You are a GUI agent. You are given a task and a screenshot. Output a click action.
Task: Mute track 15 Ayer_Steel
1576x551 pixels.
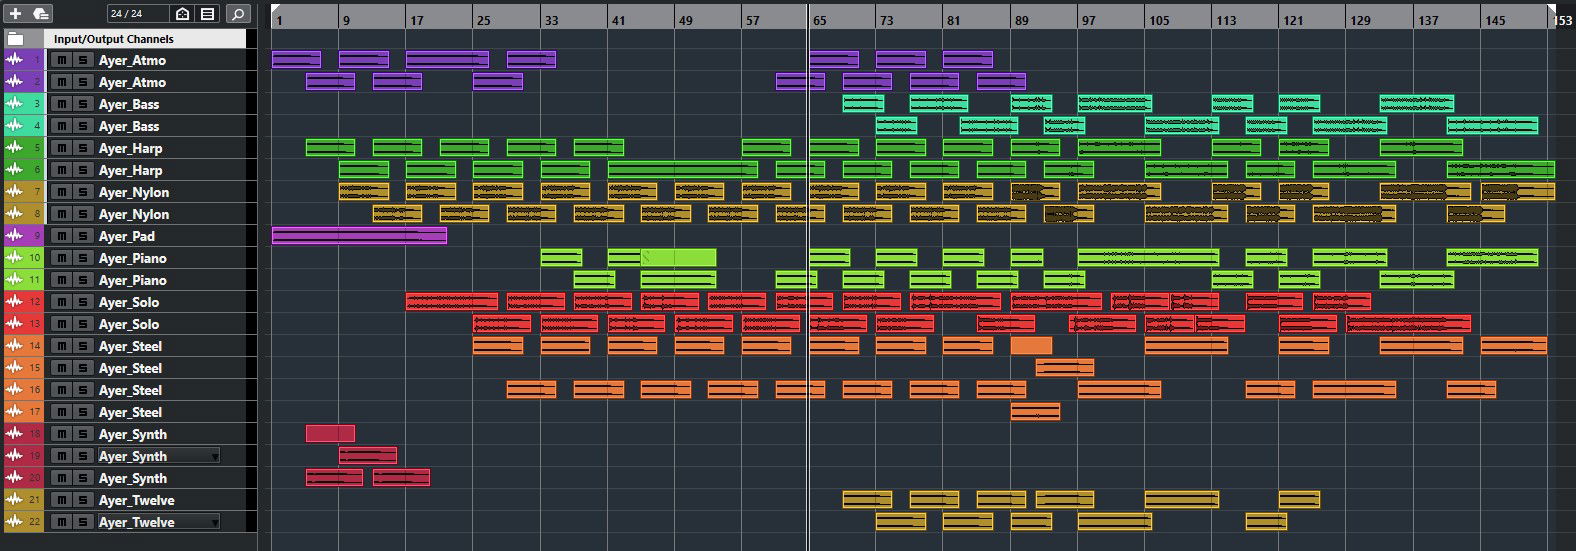click(x=62, y=368)
